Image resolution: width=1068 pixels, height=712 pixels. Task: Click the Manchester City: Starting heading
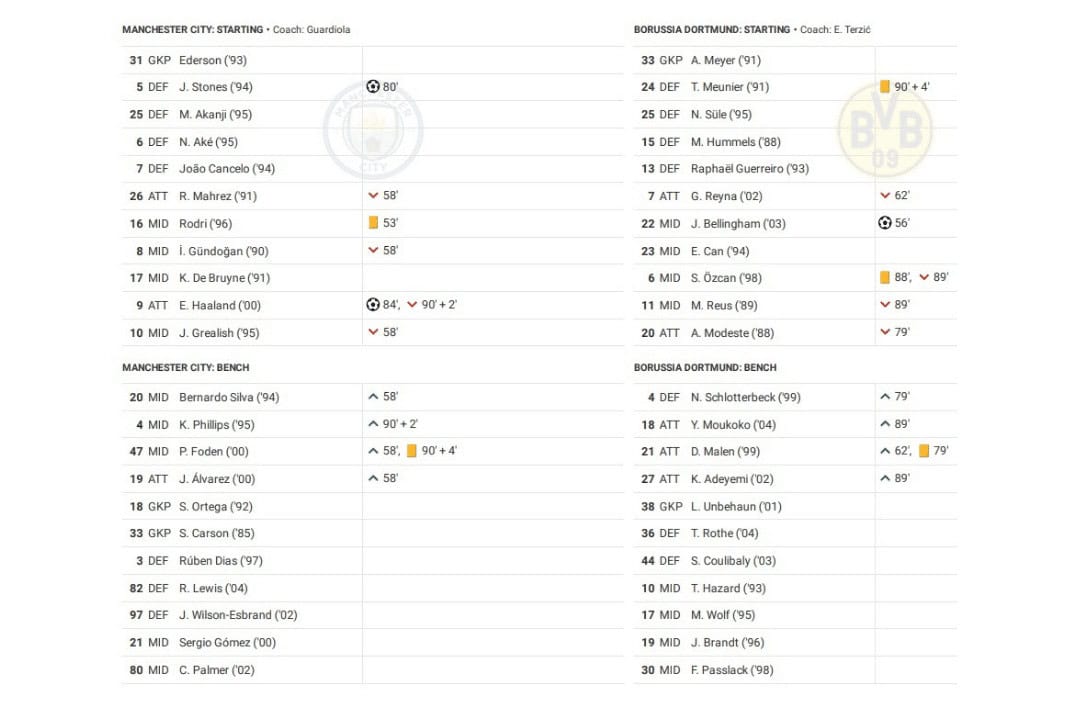click(193, 30)
